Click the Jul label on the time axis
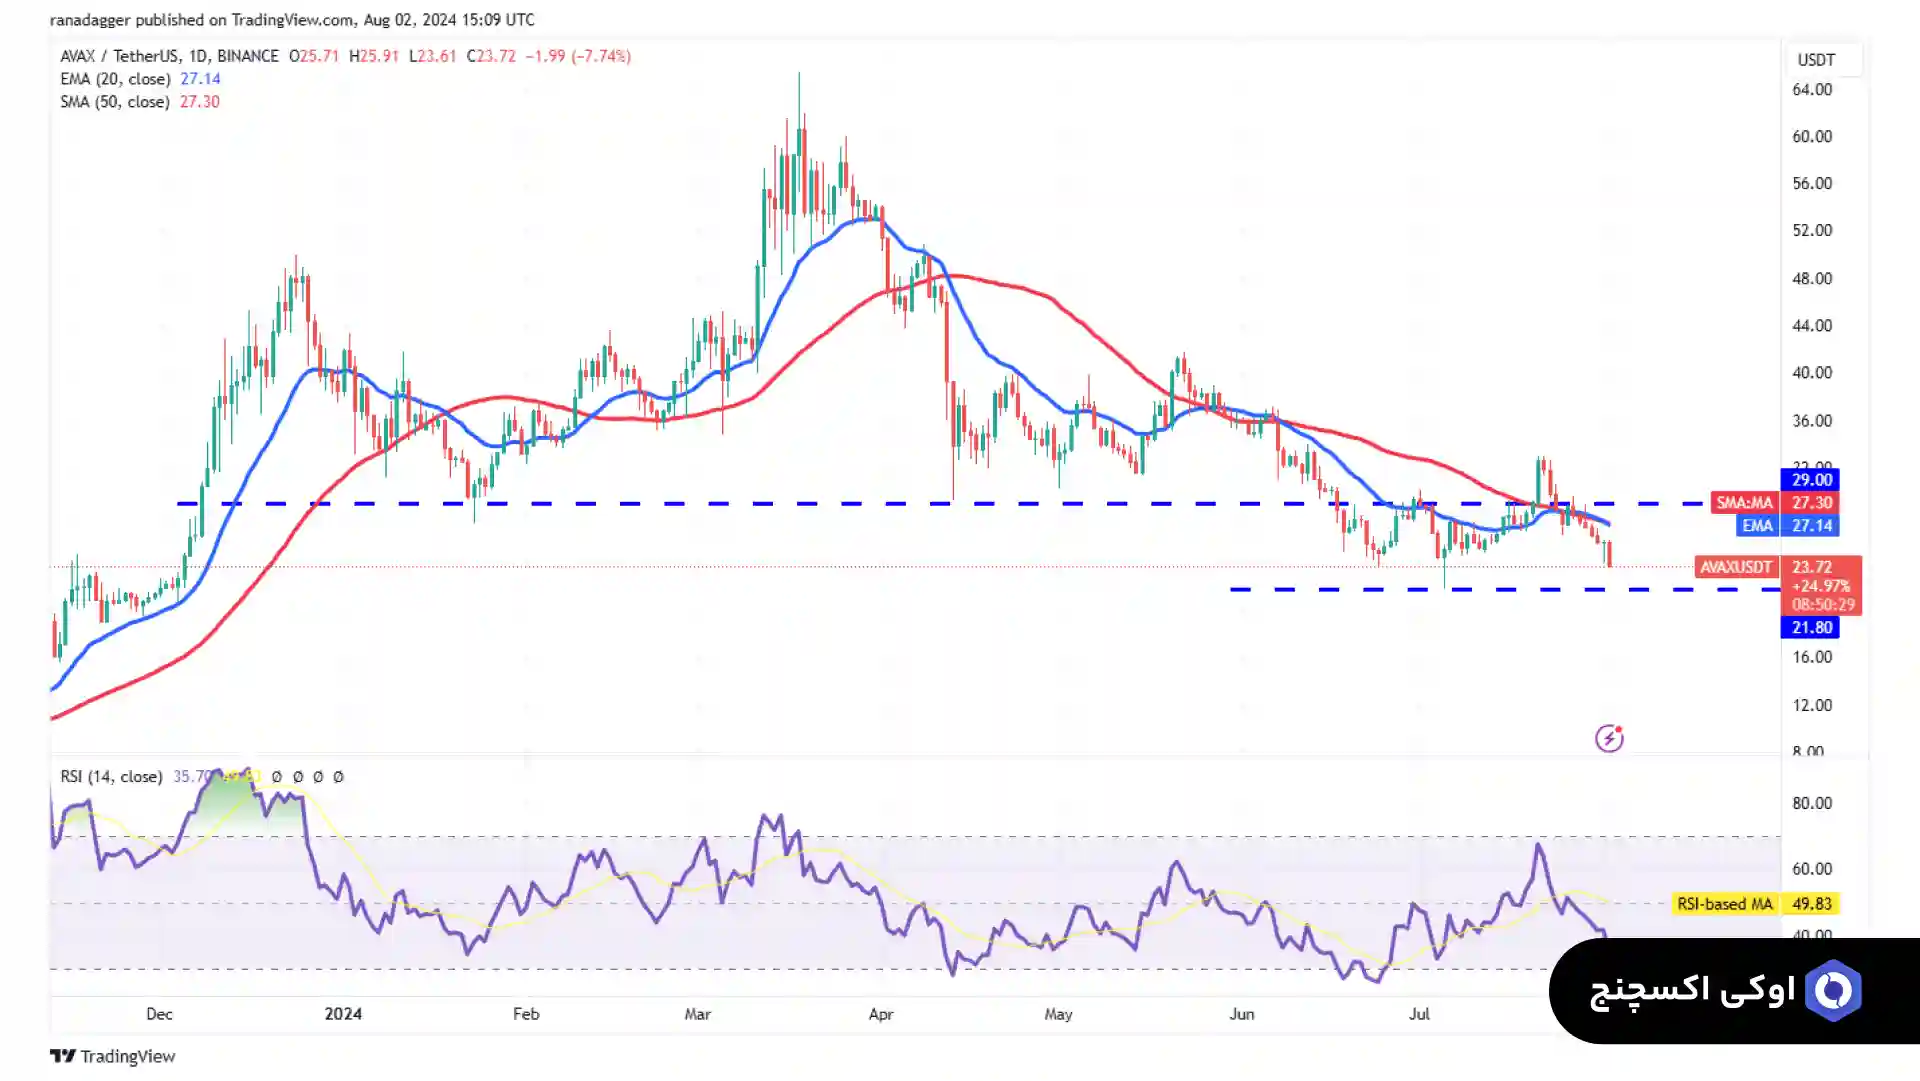 [1419, 1014]
